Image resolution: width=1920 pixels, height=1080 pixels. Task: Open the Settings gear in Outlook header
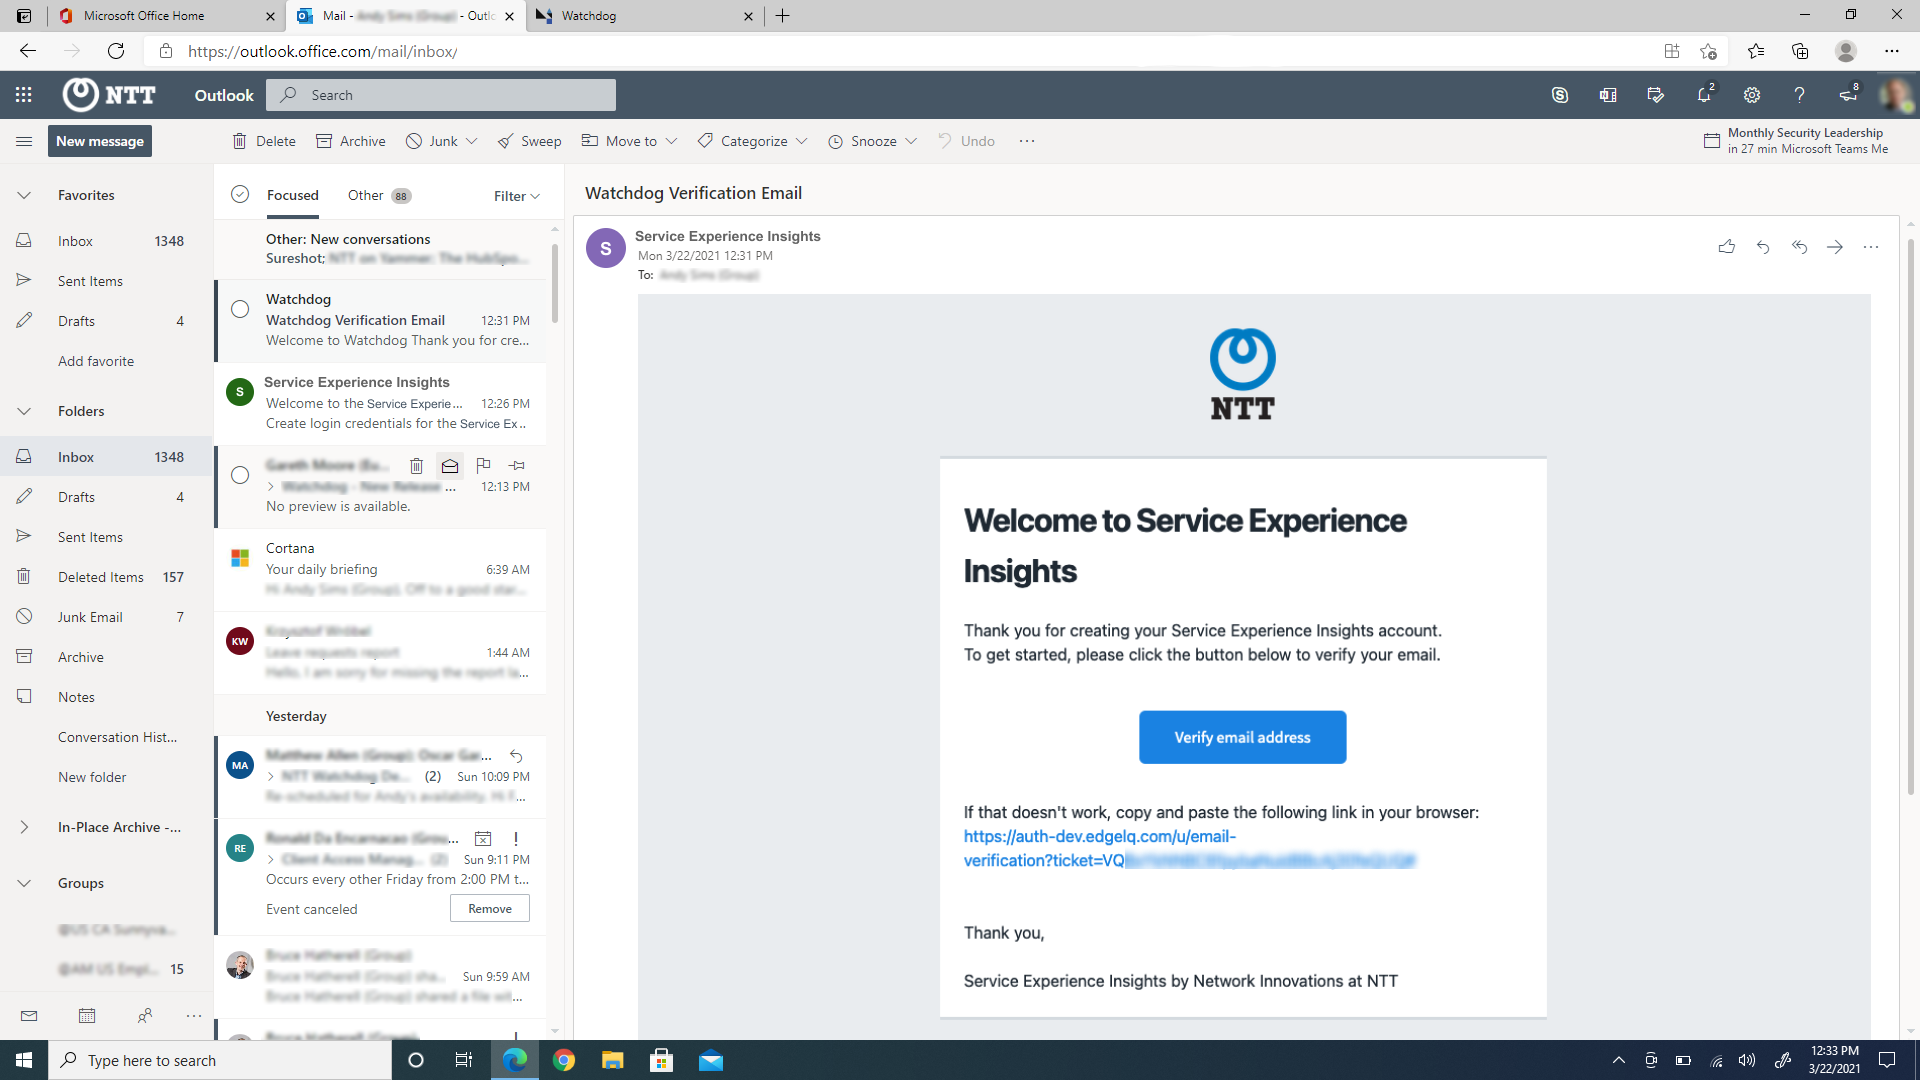tap(1752, 95)
